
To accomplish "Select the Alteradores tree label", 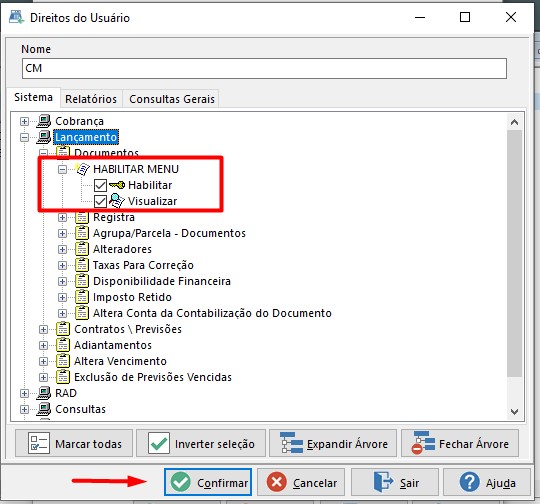I will [x=122, y=249].
